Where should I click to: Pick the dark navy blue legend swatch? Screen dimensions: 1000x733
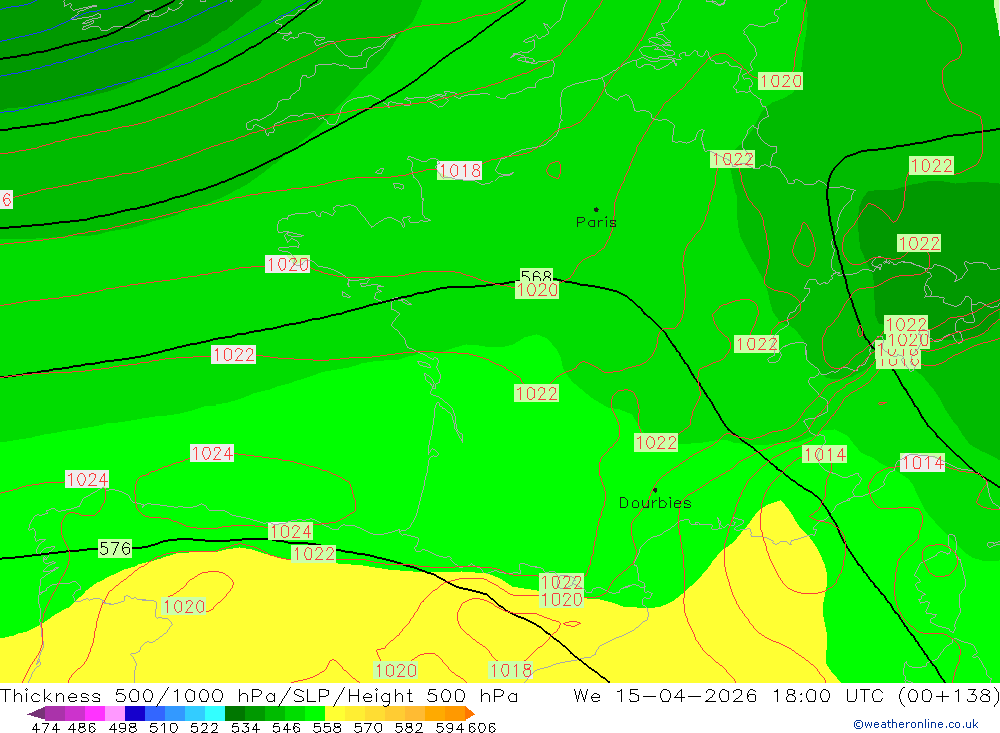point(135,713)
